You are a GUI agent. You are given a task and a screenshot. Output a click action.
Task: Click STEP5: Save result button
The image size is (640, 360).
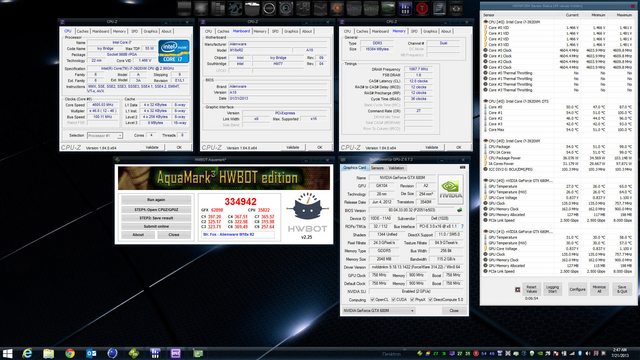click(x=156, y=218)
